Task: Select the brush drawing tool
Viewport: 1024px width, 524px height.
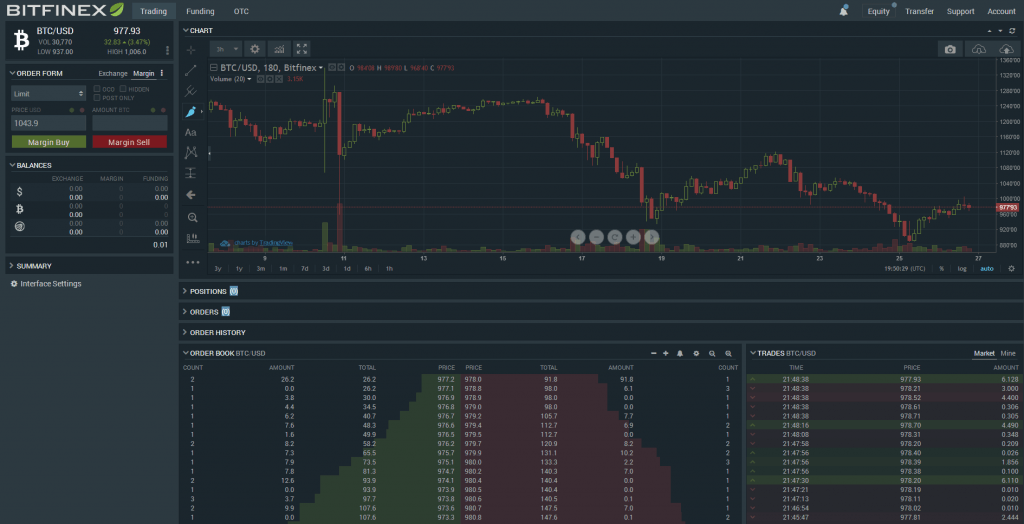Action: [191, 112]
